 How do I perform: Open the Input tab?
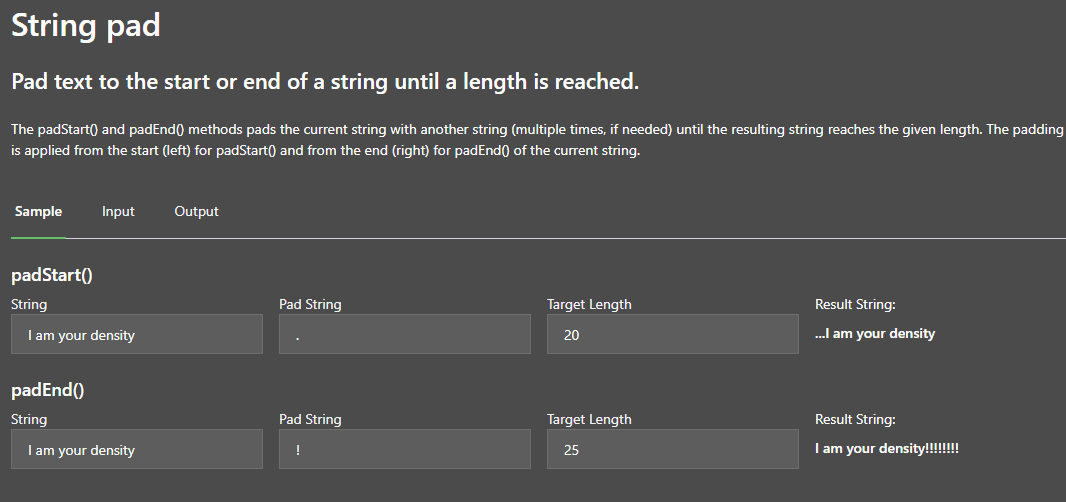coord(118,212)
